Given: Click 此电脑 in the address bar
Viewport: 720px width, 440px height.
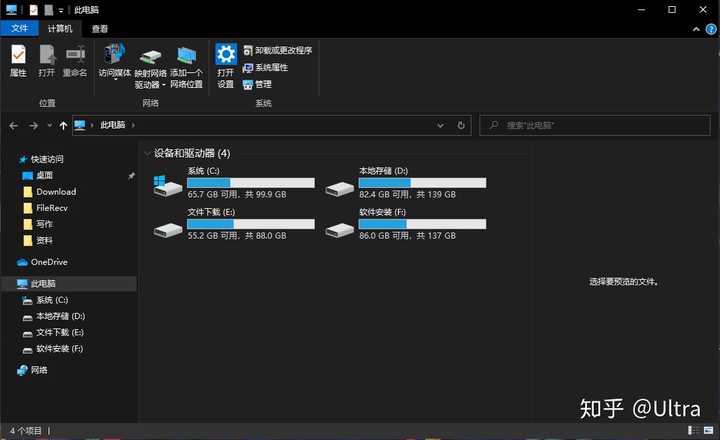Looking at the screenshot, I should [112, 125].
